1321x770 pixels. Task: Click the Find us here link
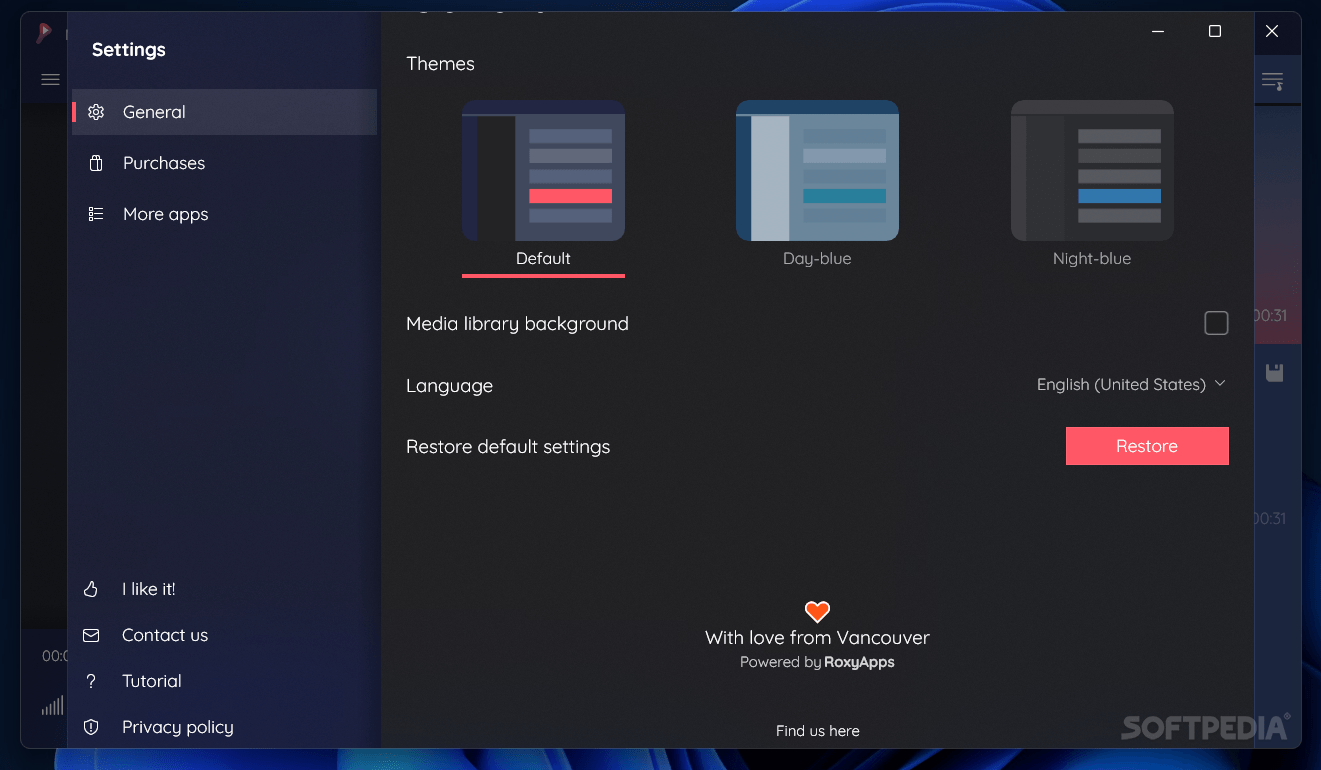(x=817, y=731)
